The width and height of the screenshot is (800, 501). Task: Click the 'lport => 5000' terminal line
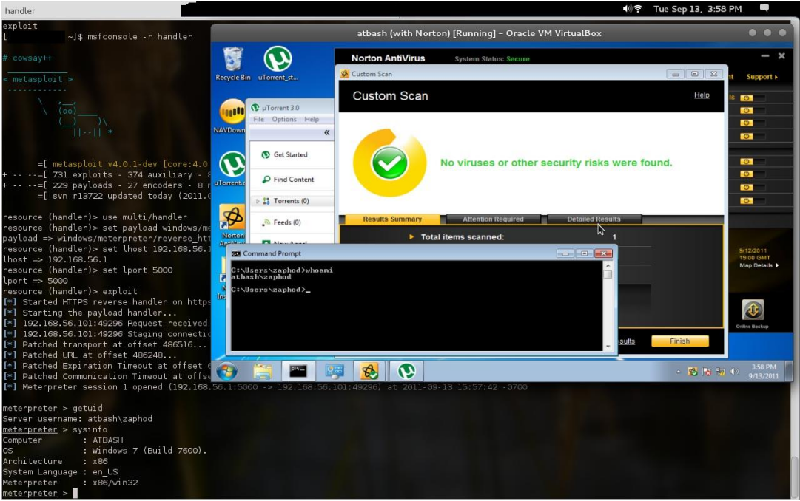click(35, 281)
